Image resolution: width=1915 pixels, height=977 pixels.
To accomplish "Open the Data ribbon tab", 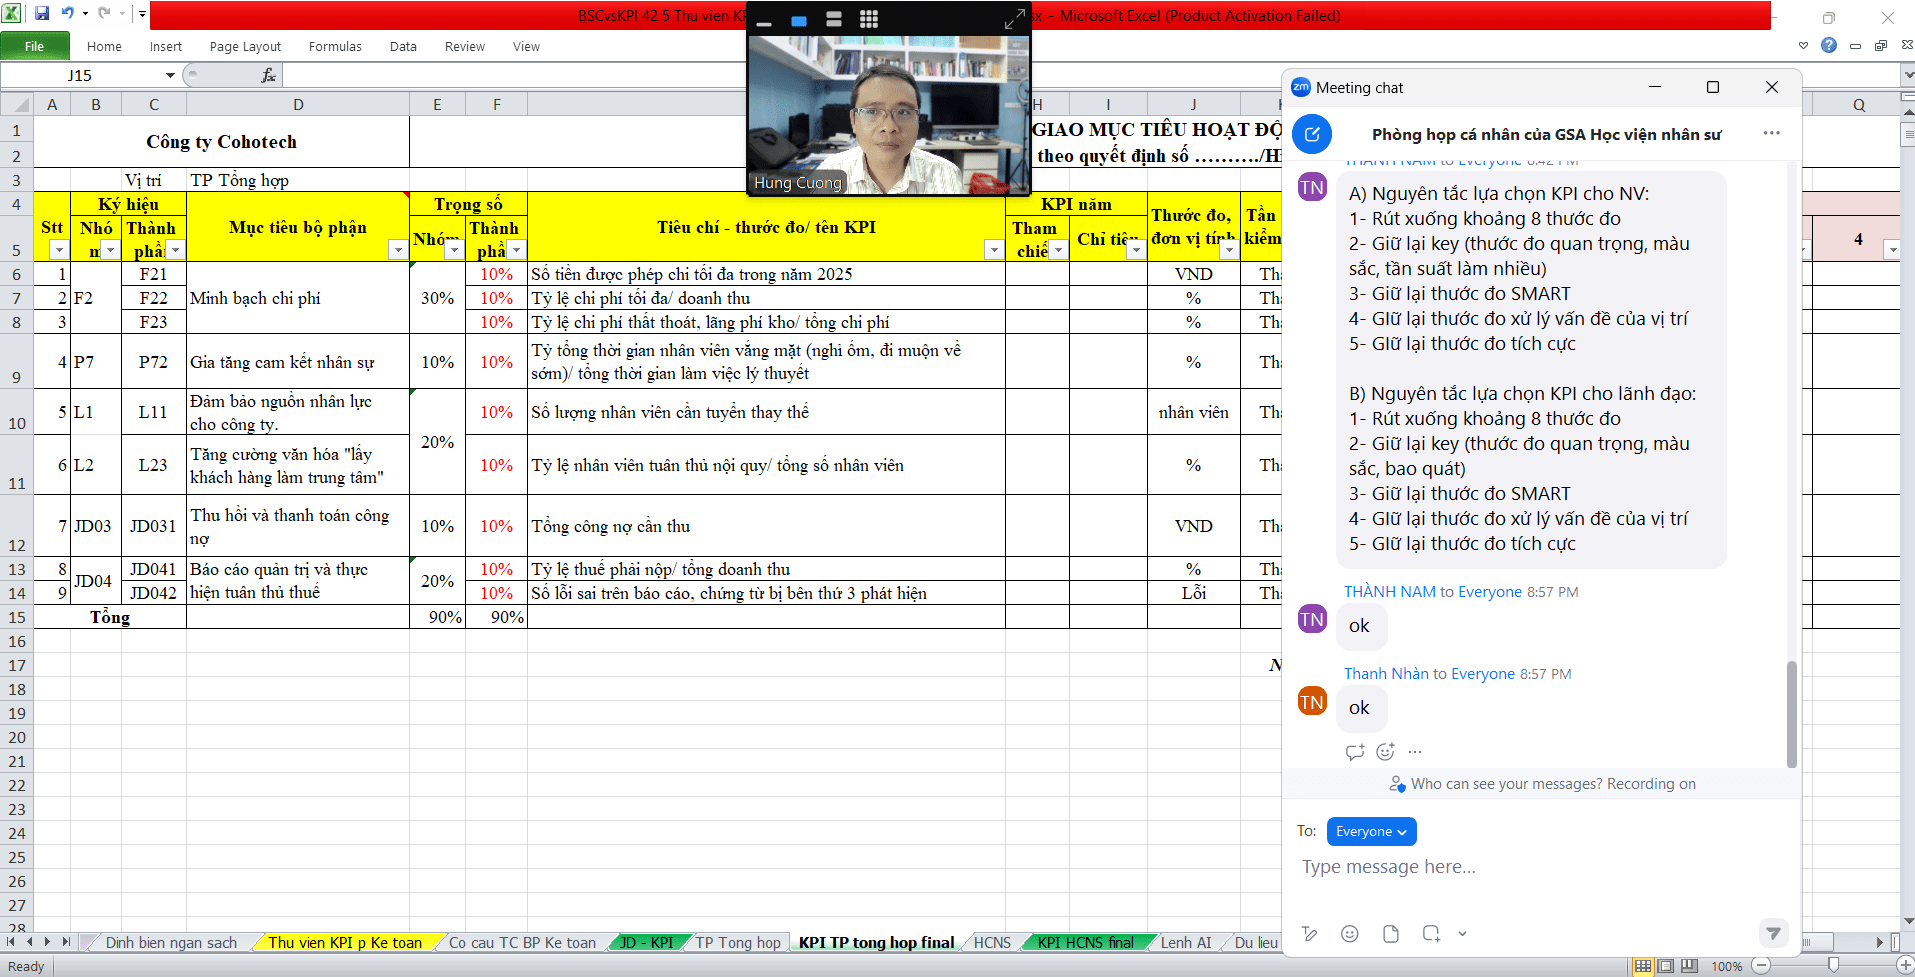I will [403, 46].
